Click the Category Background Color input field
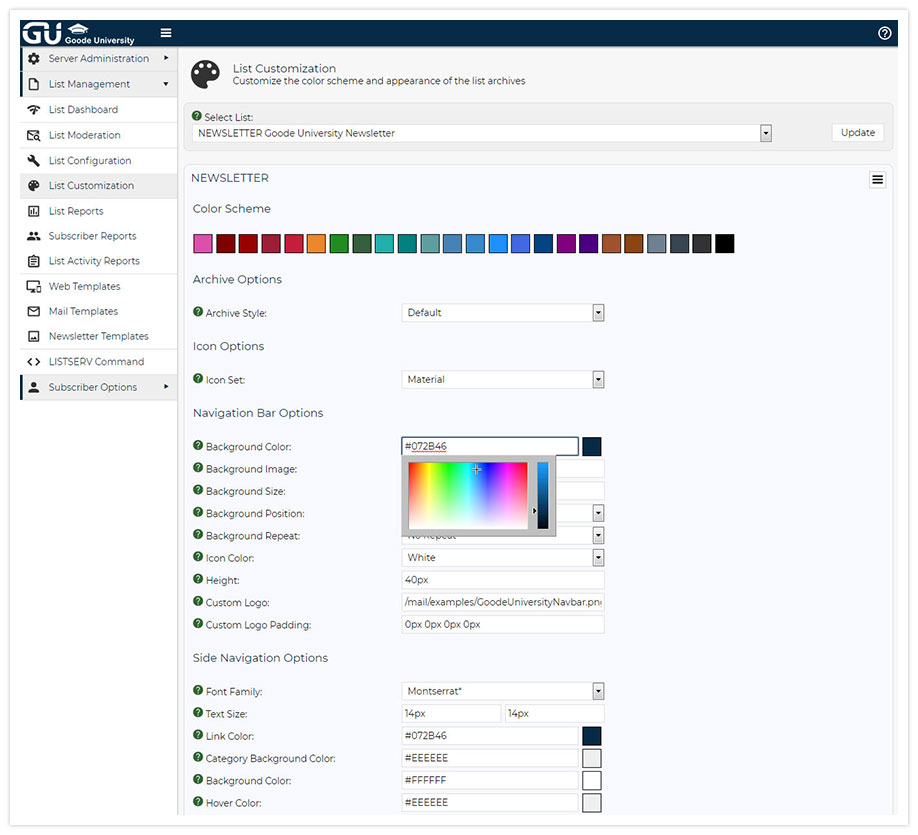 [490, 758]
